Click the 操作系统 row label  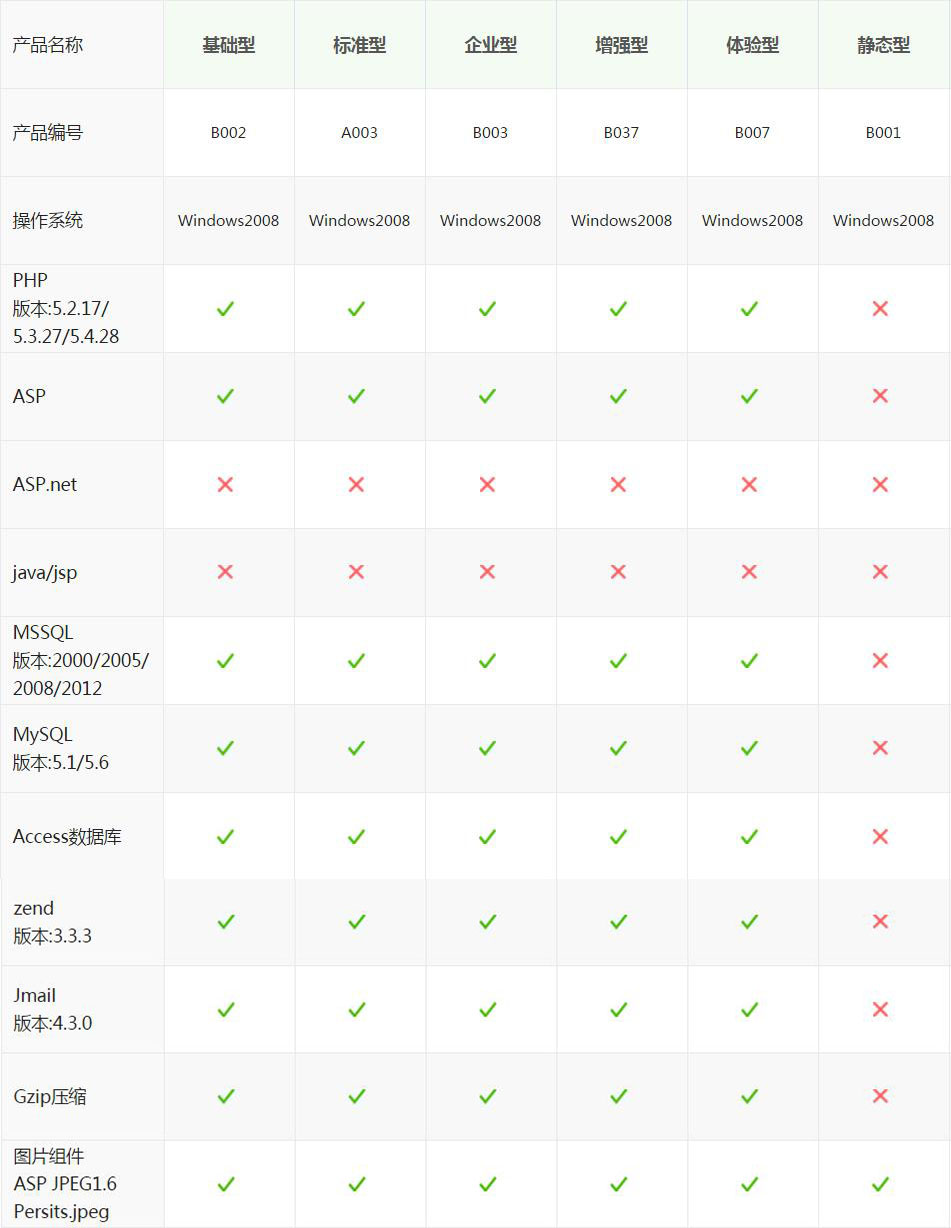[x=48, y=220]
